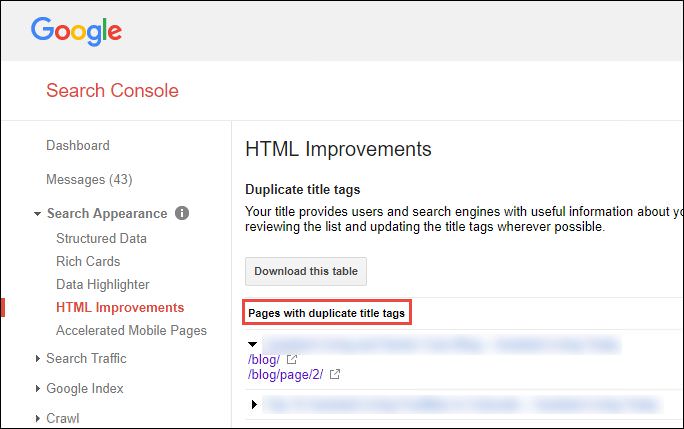This screenshot has width=684, height=429.
Task: Show info icon beside Search Appearance
Action: click(x=182, y=213)
